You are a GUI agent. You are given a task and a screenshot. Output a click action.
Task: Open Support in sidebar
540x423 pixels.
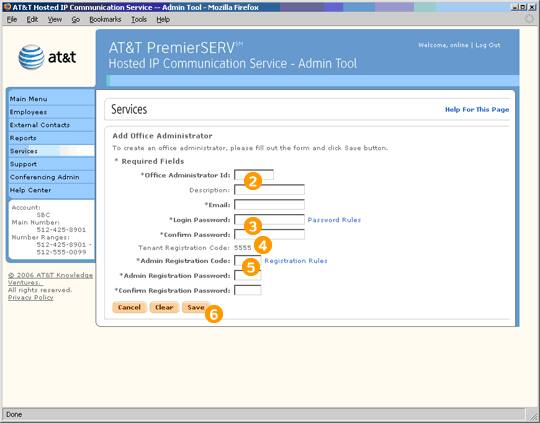coord(51,164)
